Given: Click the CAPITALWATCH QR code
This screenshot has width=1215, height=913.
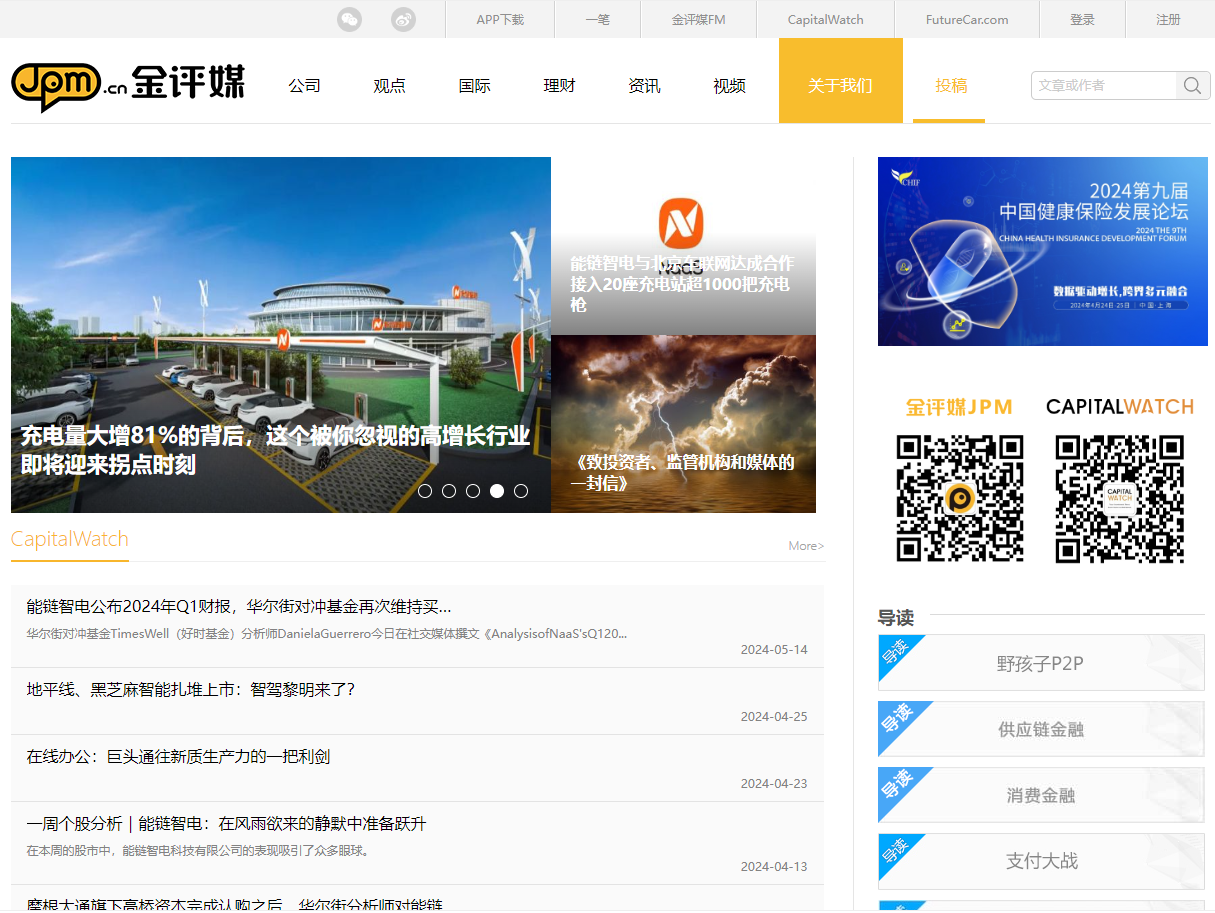Looking at the screenshot, I should pos(1120,498).
